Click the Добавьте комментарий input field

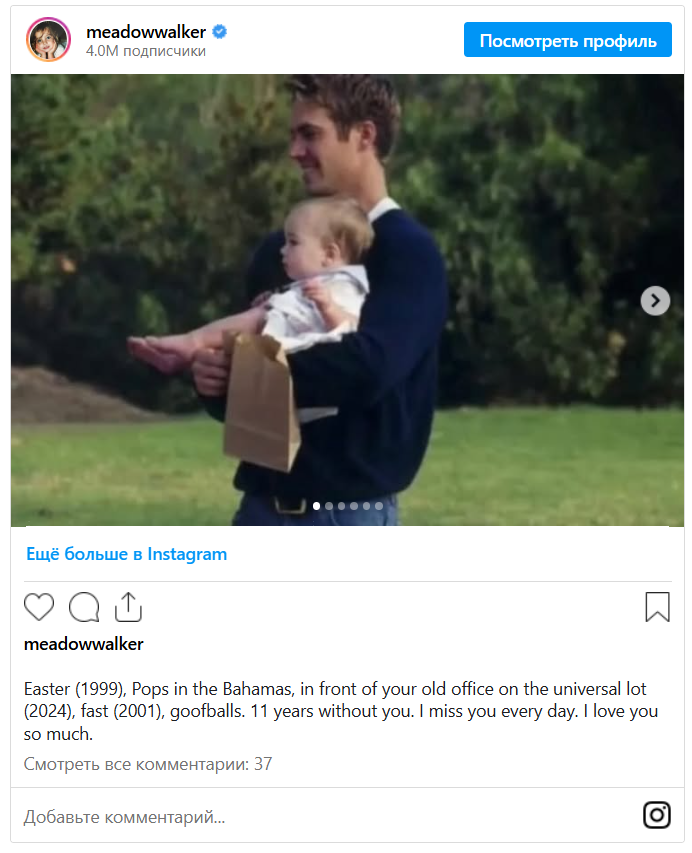pyautogui.click(x=326, y=816)
